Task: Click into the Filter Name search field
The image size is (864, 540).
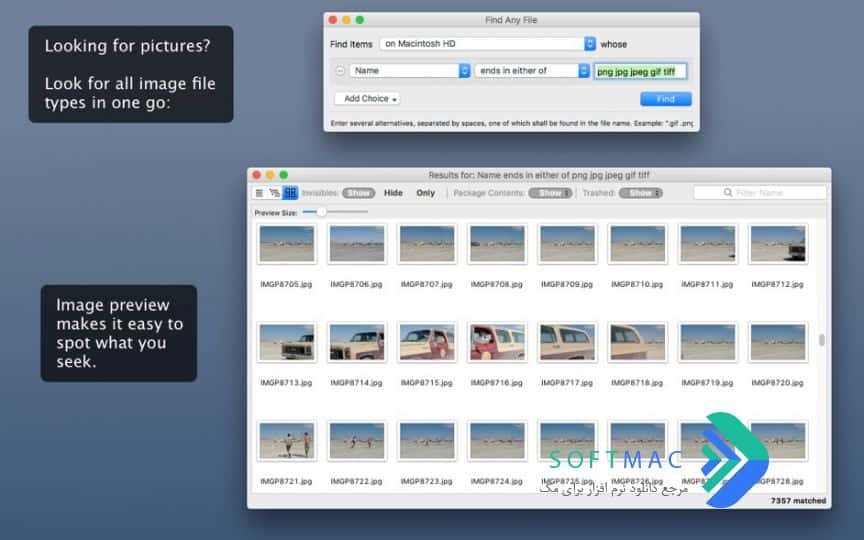Action: pyautogui.click(x=760, y=193)
